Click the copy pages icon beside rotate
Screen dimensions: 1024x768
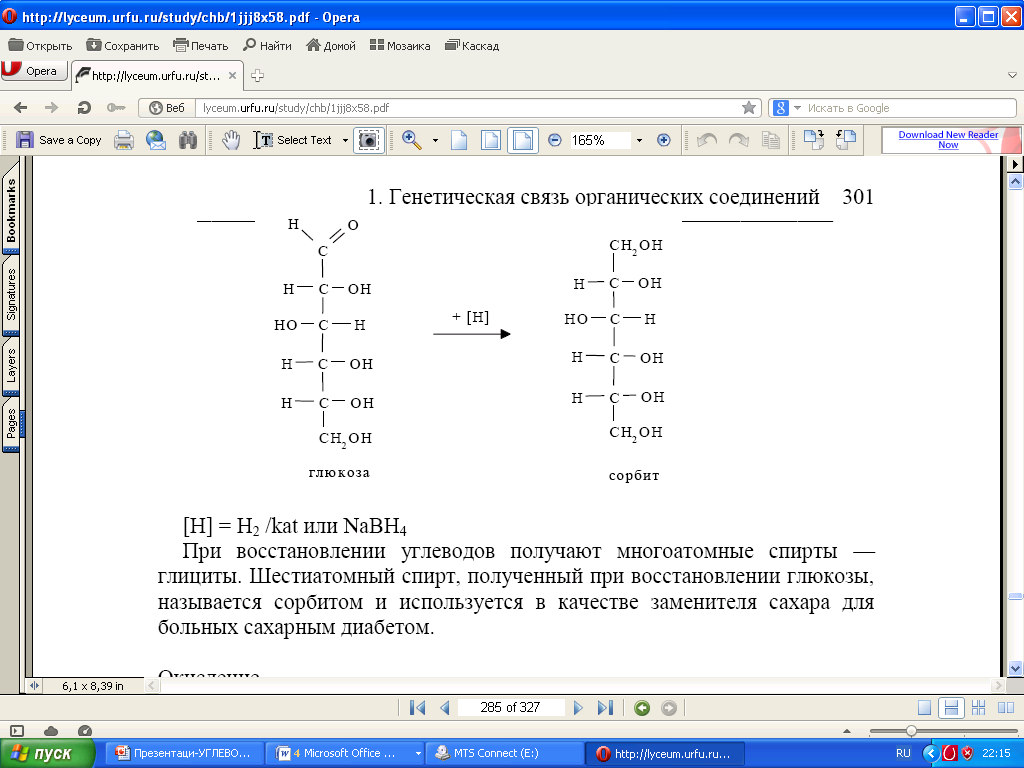pos(771,140)
